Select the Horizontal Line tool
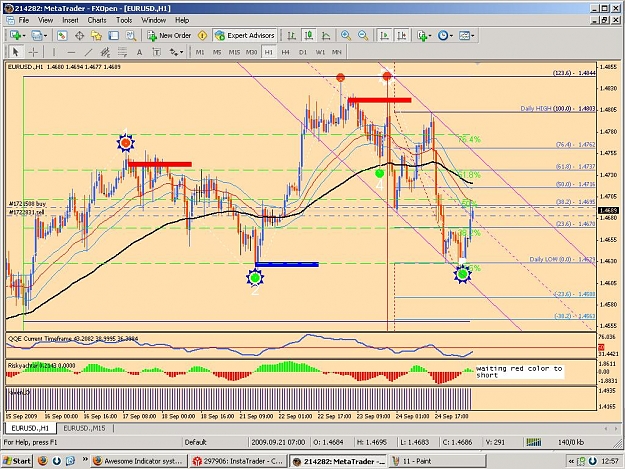The image size is (625, 469). point(71,52)
